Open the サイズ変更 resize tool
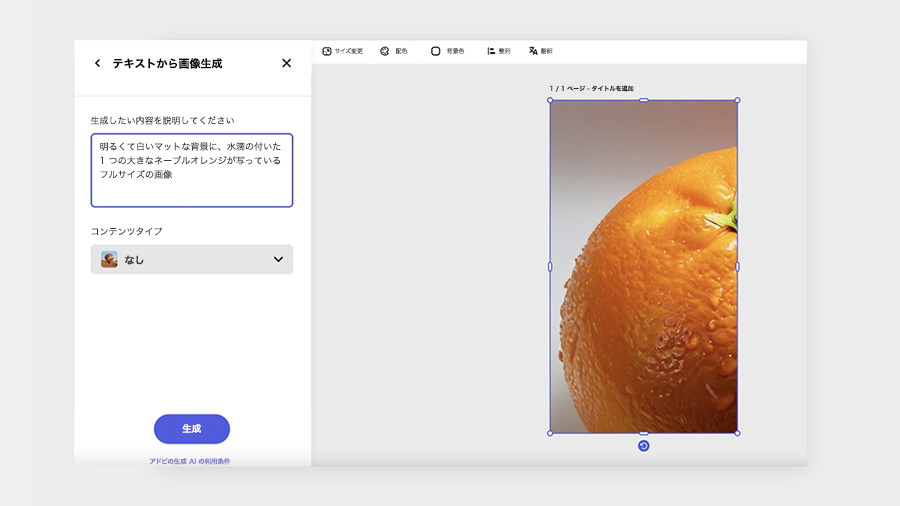The height and width of the screenshot is (506, 900). point(343,51)
